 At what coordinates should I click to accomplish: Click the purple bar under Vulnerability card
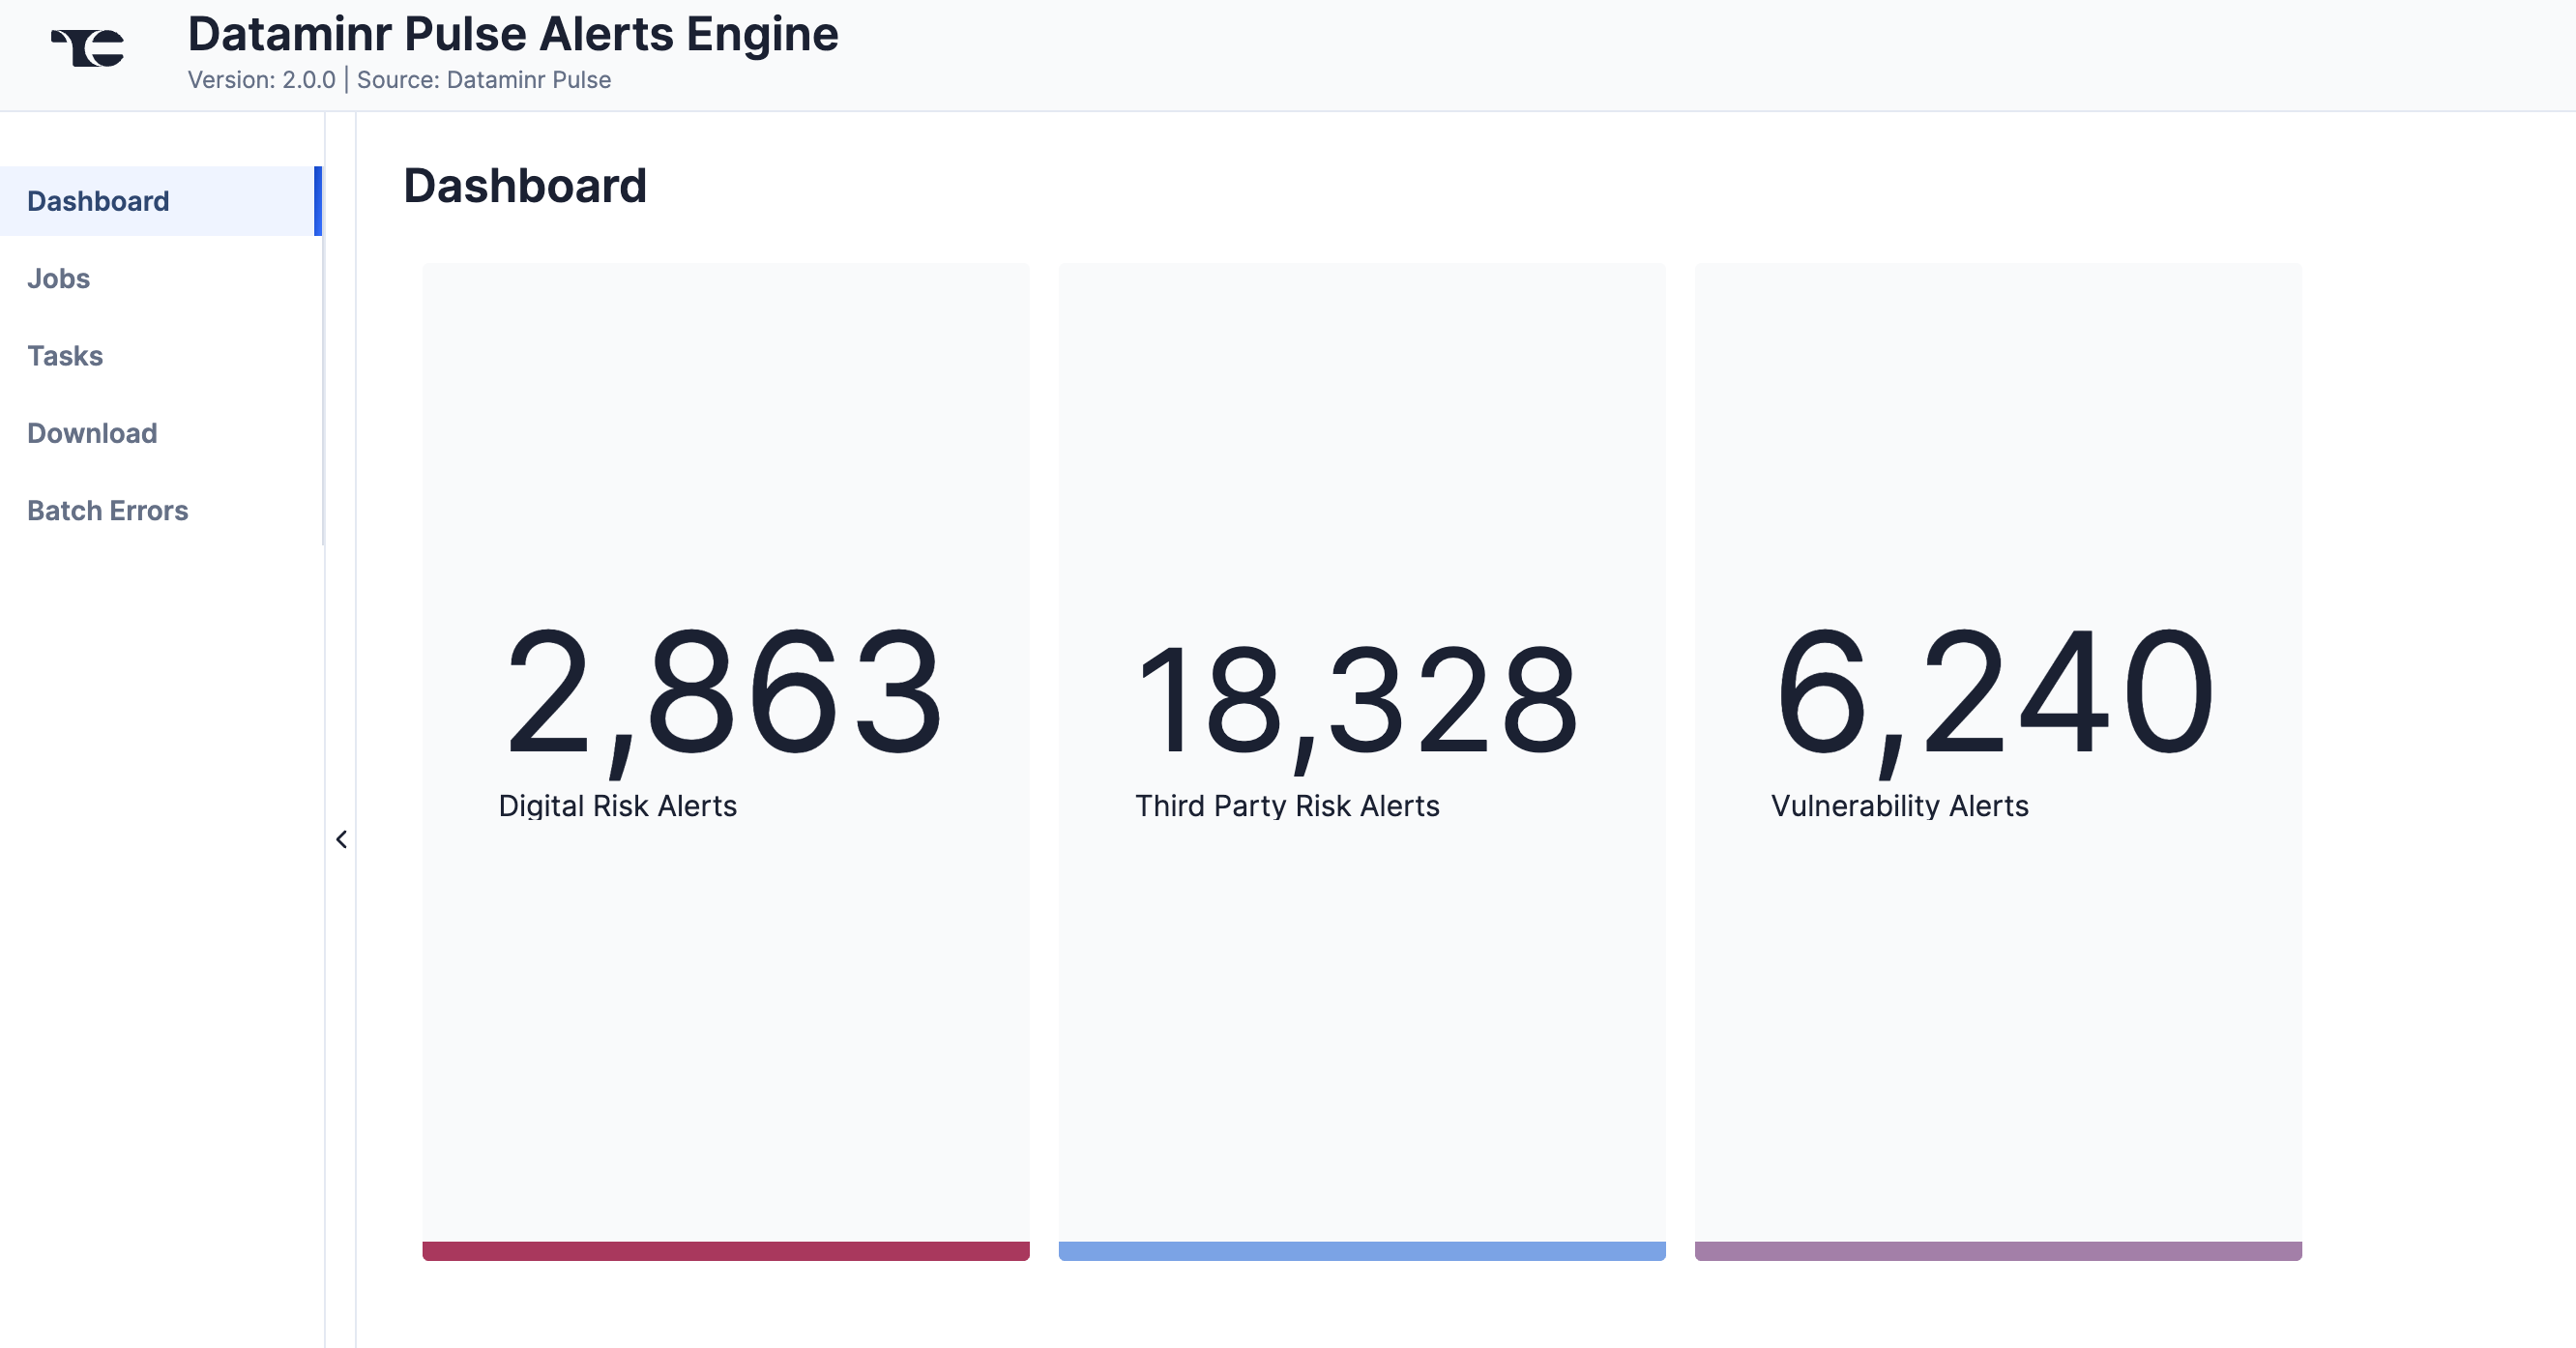pos(1997,1251)
